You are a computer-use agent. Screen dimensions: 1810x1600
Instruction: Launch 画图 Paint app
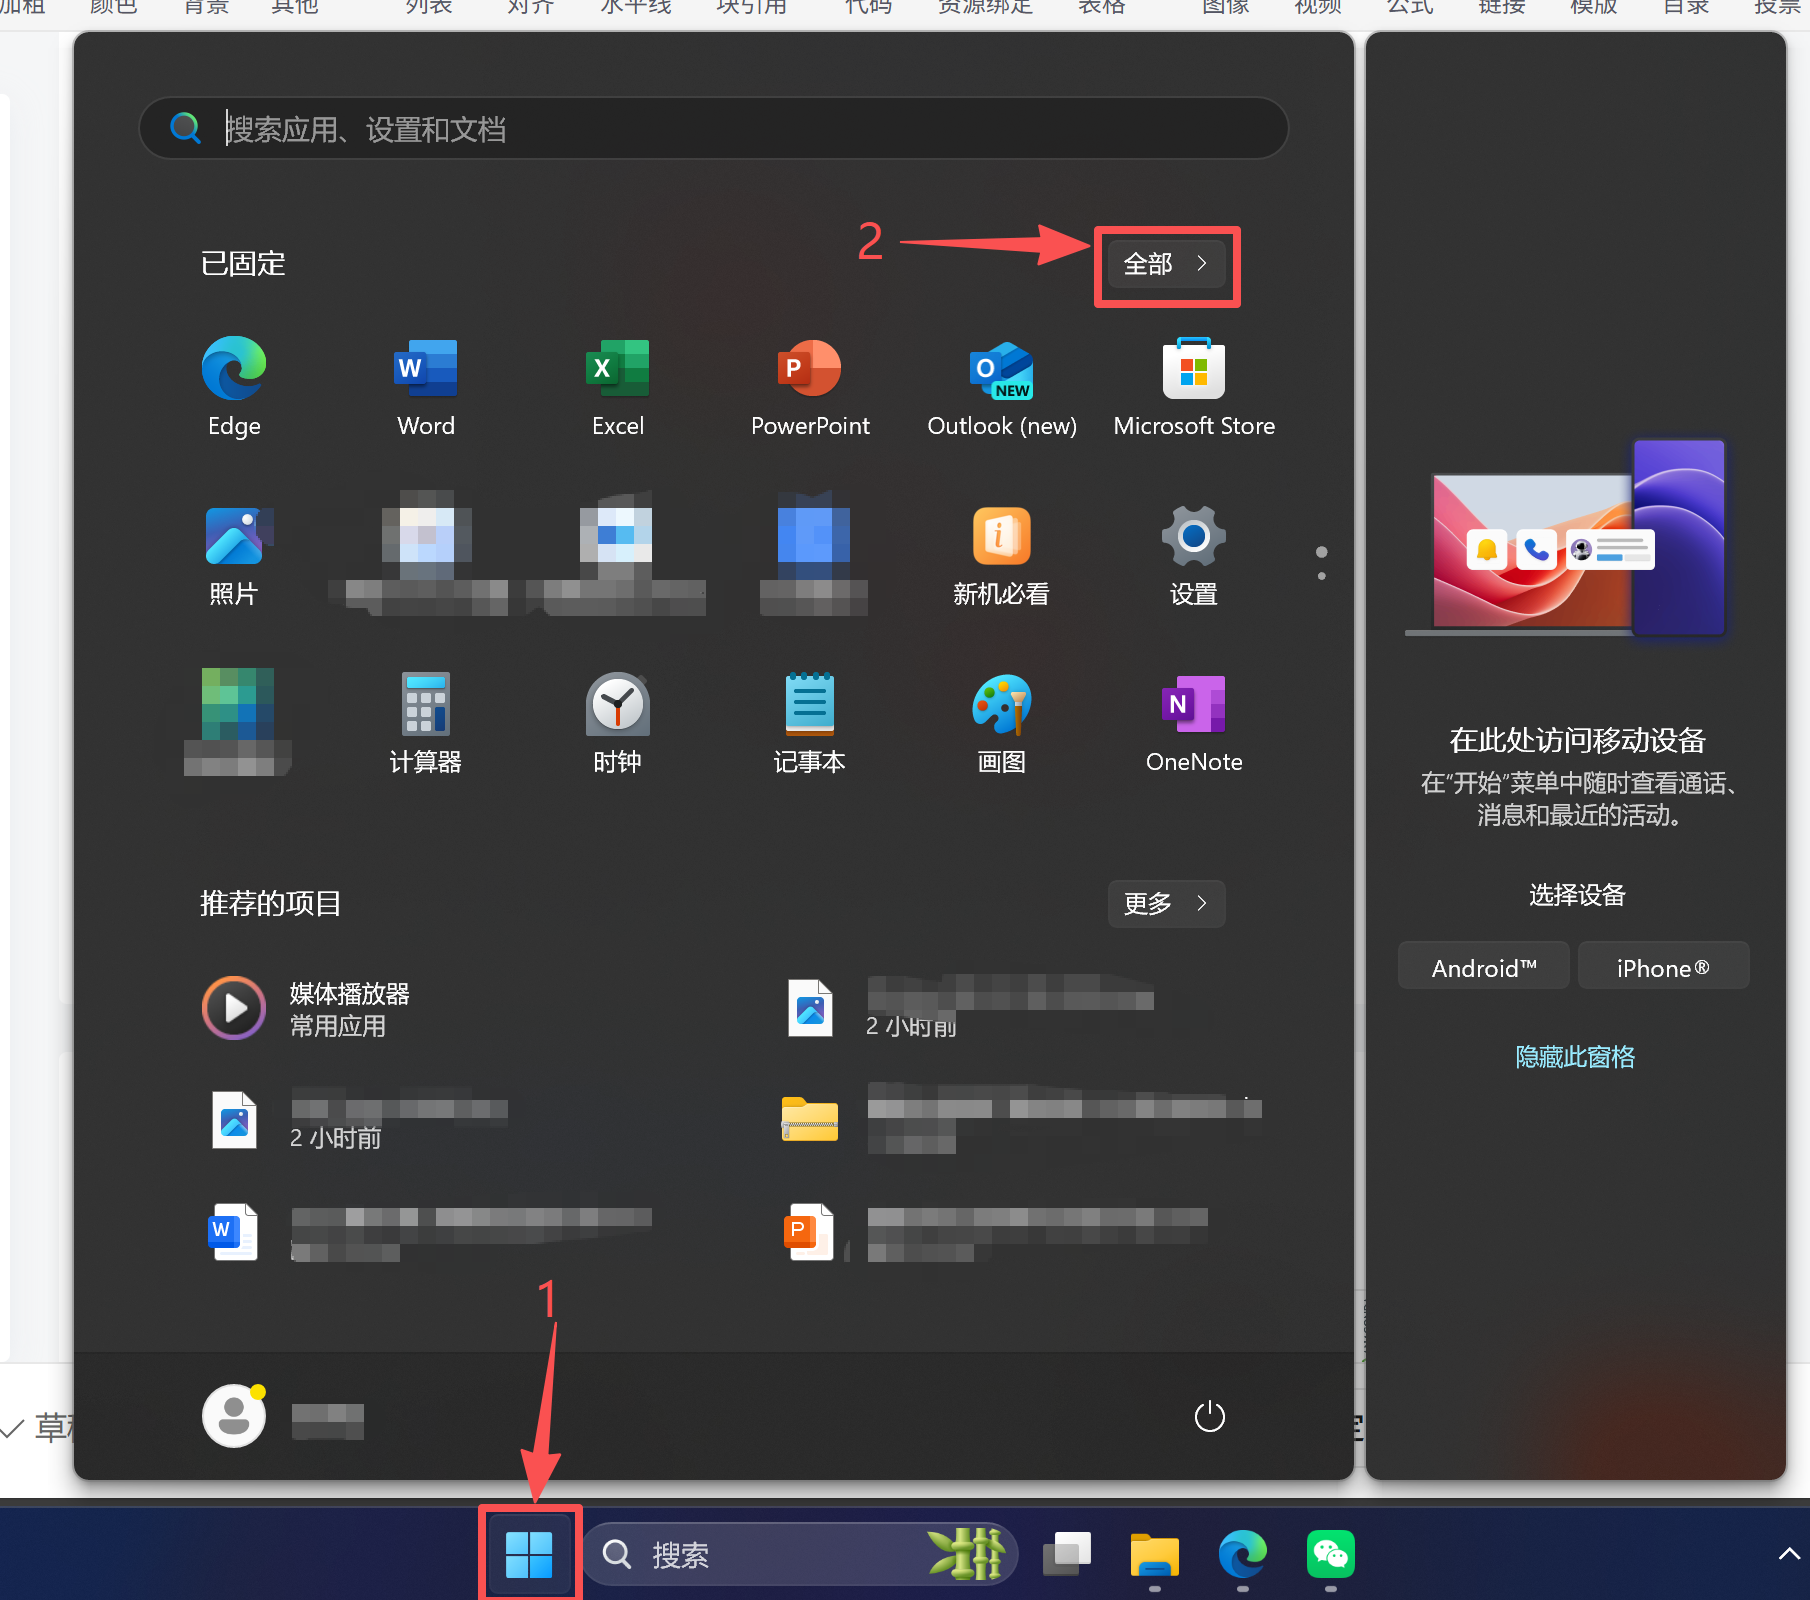1002,723
